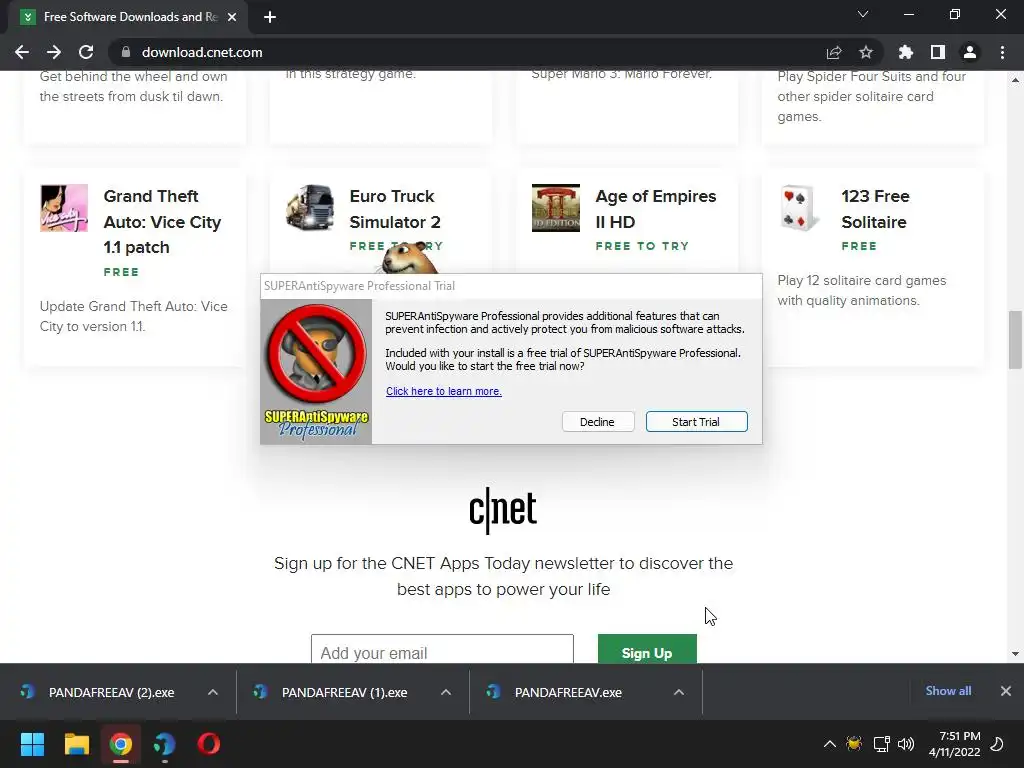Open the Euro Truck Simulator 2 truck icon
This screenshot has height=768, width=1024.
click(x=310, y=208)
